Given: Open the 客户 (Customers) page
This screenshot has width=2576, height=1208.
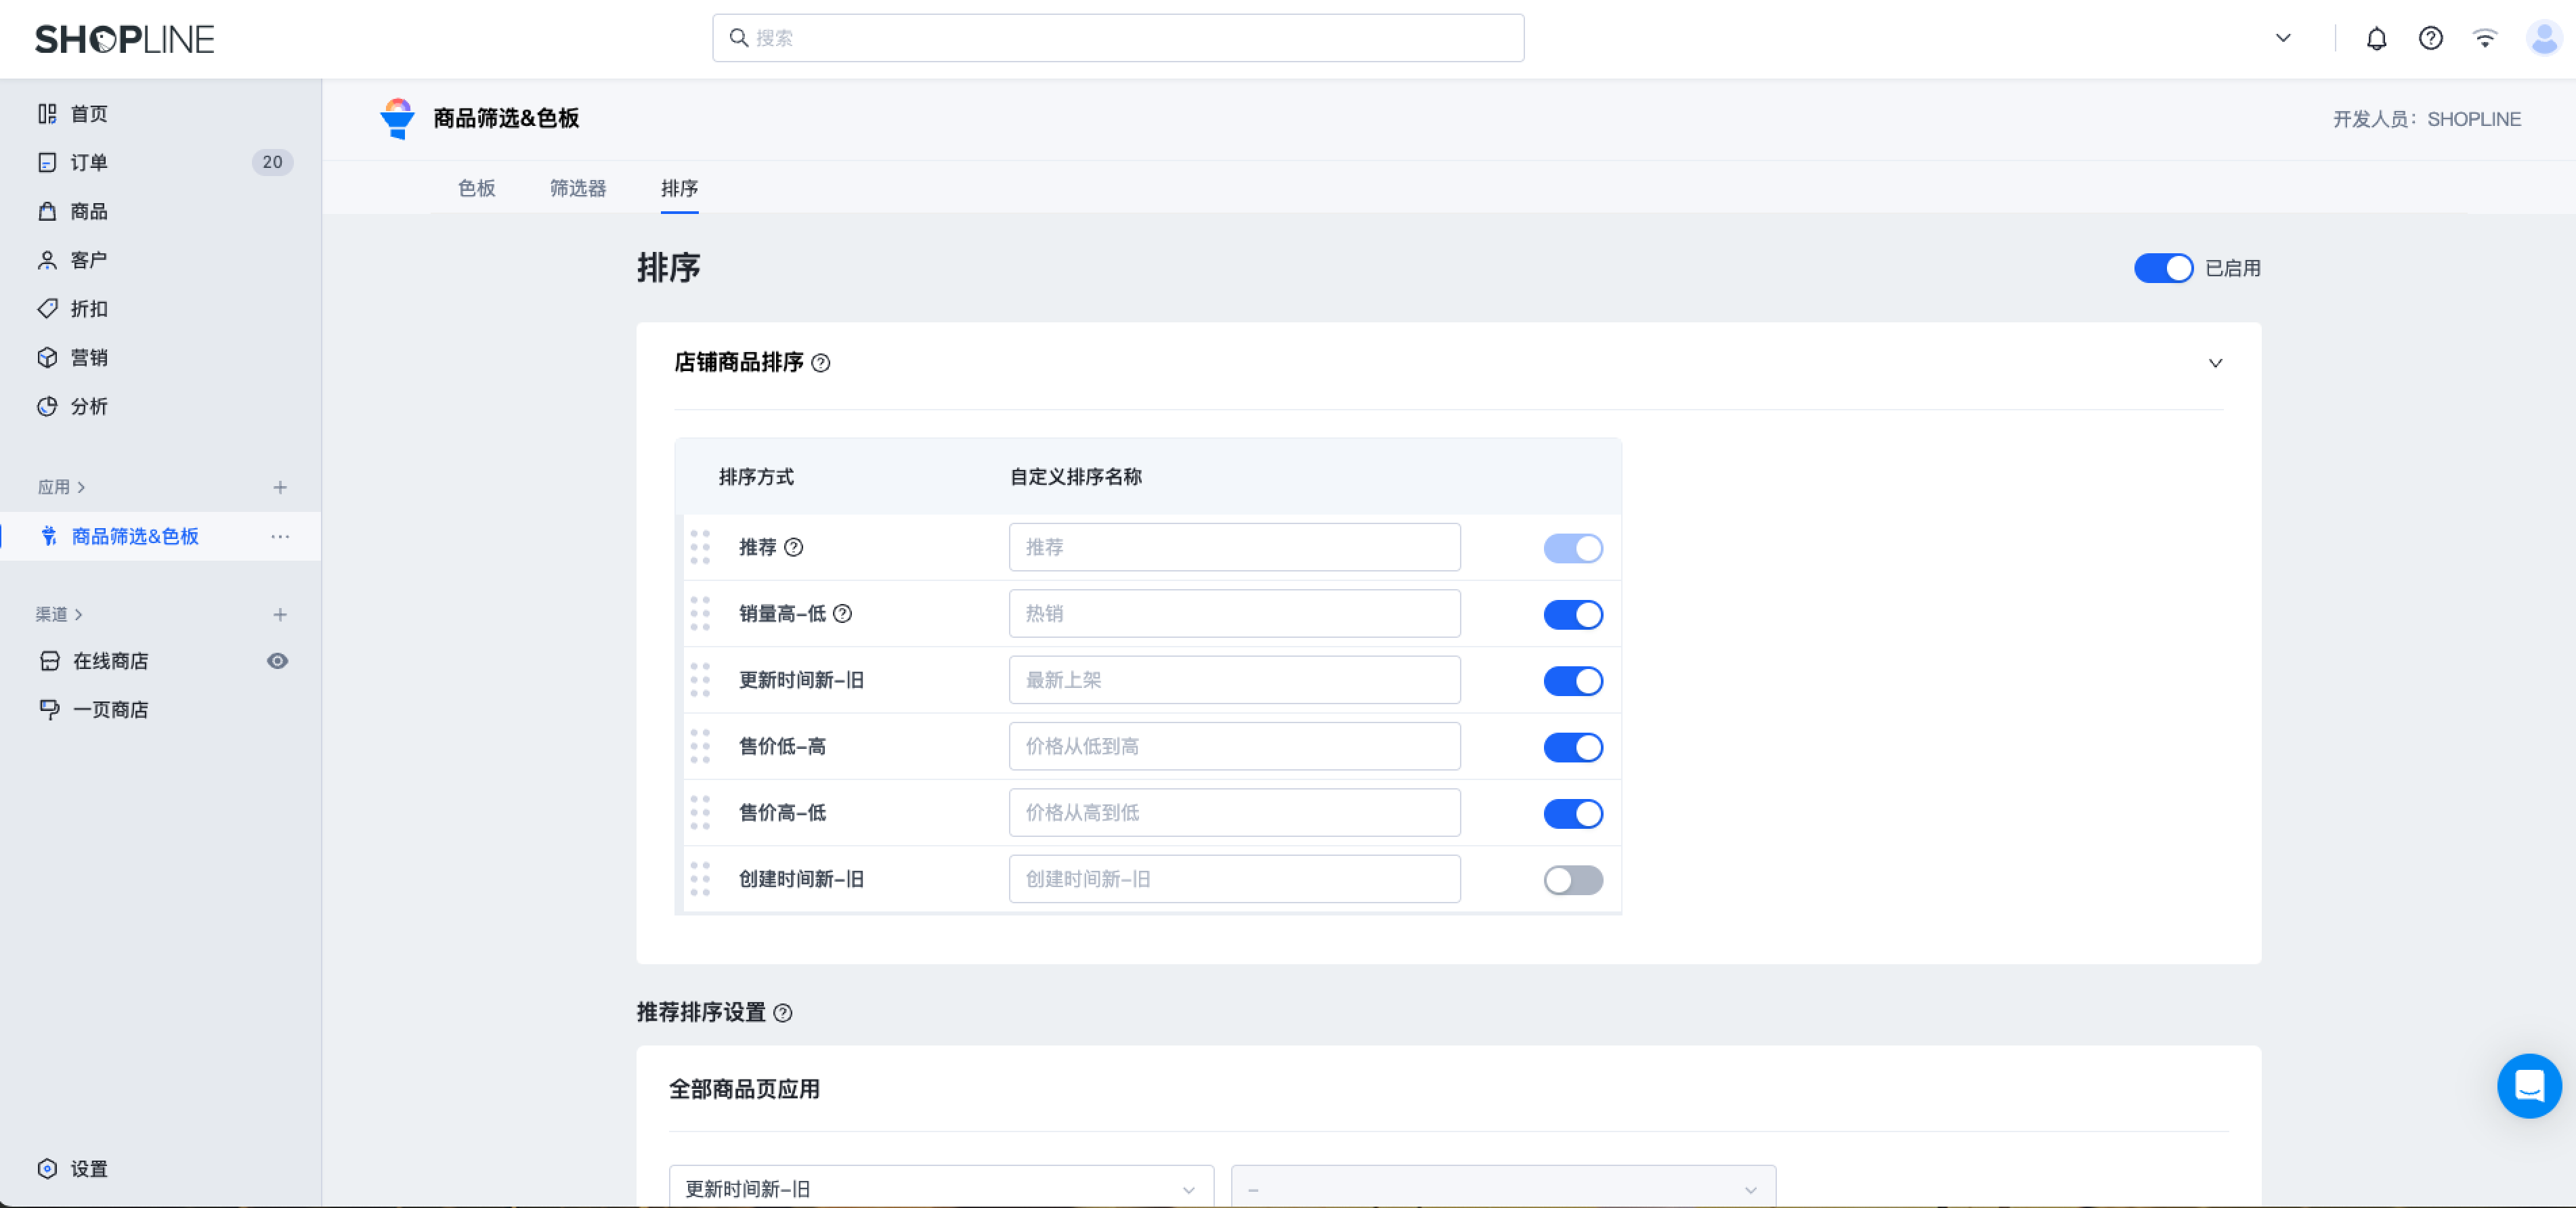Looking at the screenshot, I should point(88,259).
